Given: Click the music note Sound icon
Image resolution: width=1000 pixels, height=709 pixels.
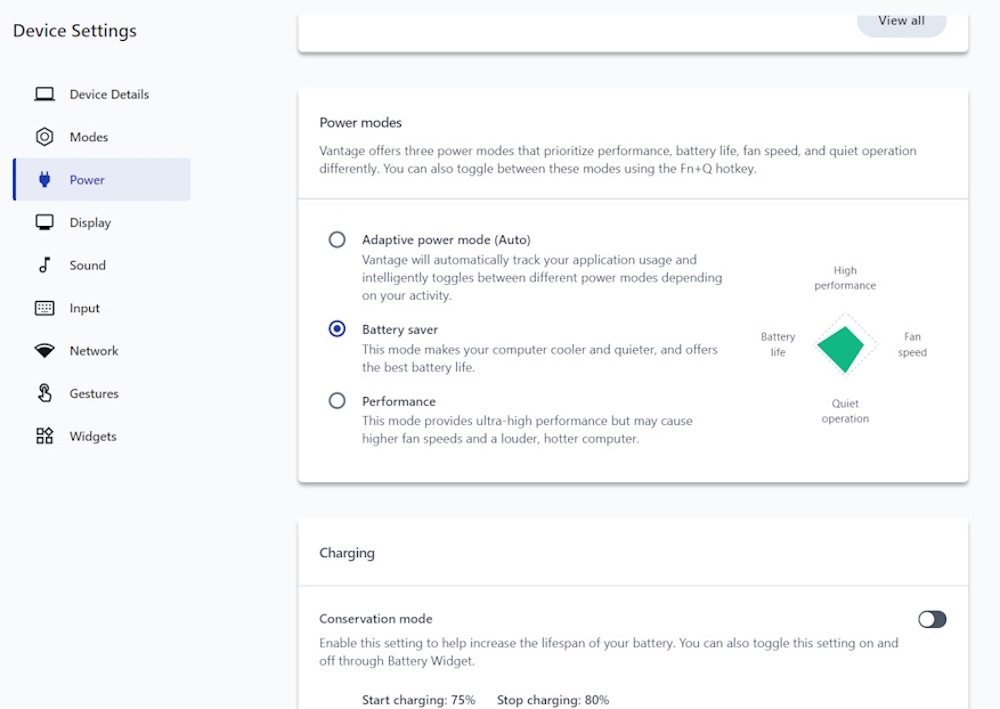Looking at the screenshot, I should [x=44, y=265].
